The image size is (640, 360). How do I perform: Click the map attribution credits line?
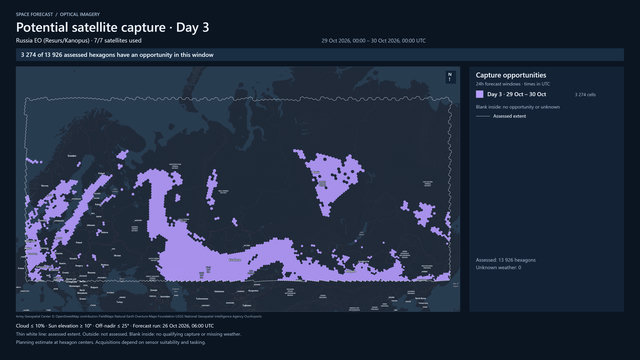pos(139,316)
